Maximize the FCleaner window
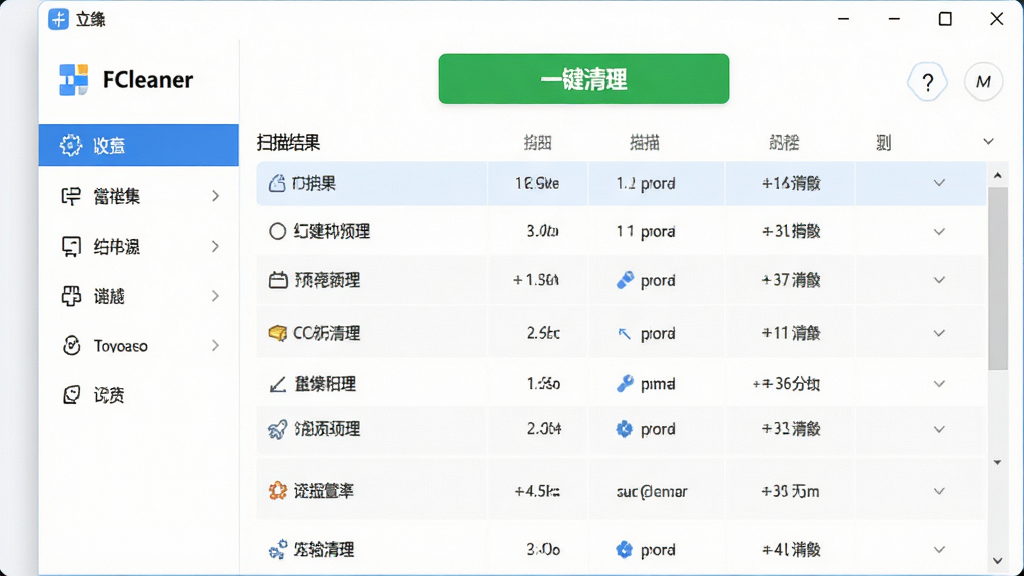Image resolution: width=1024 pixels, height=576 pixels. pos(945,19)
